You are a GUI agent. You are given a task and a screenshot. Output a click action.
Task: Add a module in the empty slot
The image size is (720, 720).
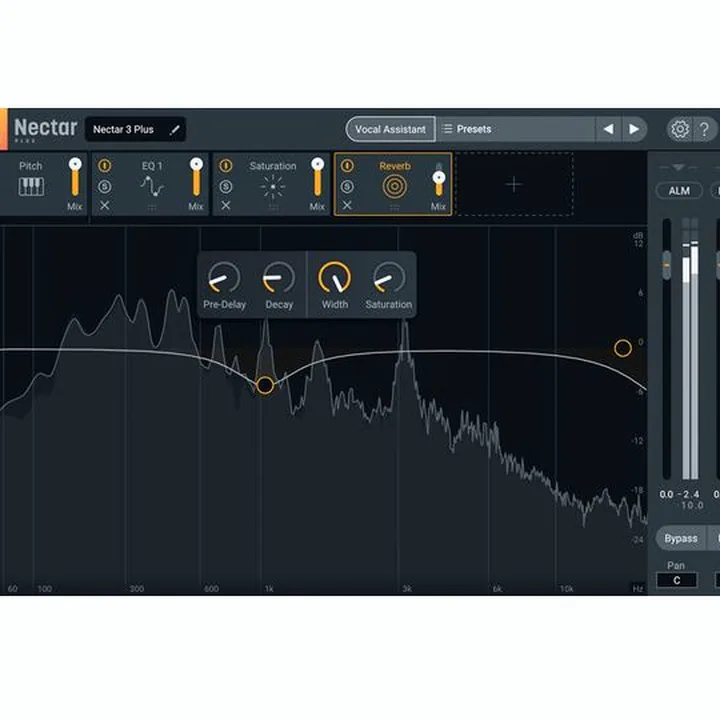click(514, 184)
